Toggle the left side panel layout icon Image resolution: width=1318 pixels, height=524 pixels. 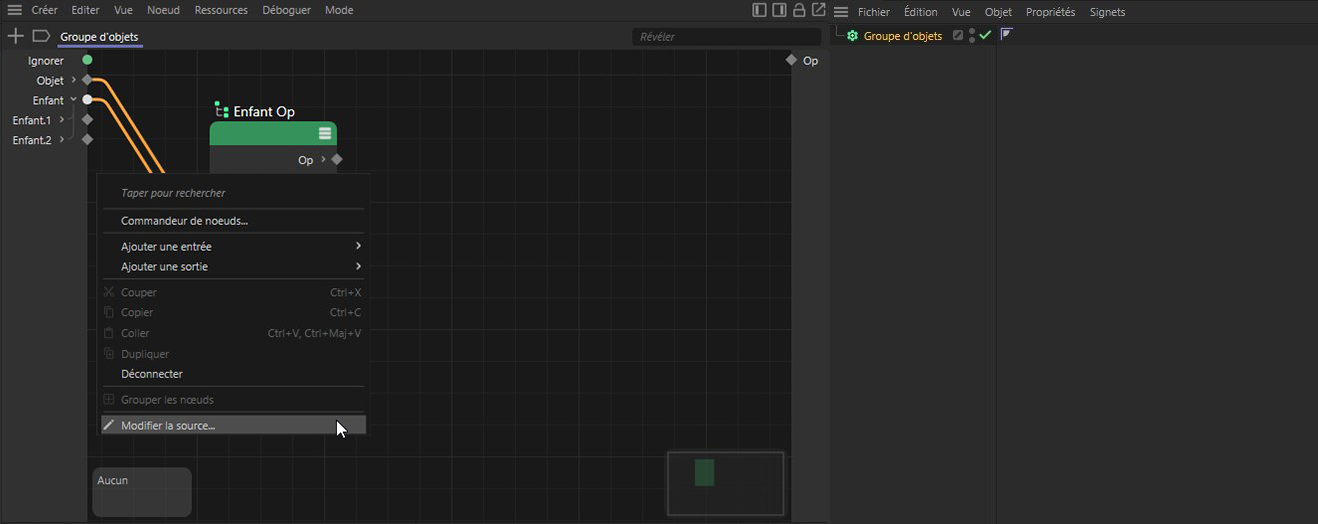pyautogui.click(x=760, y=10)
